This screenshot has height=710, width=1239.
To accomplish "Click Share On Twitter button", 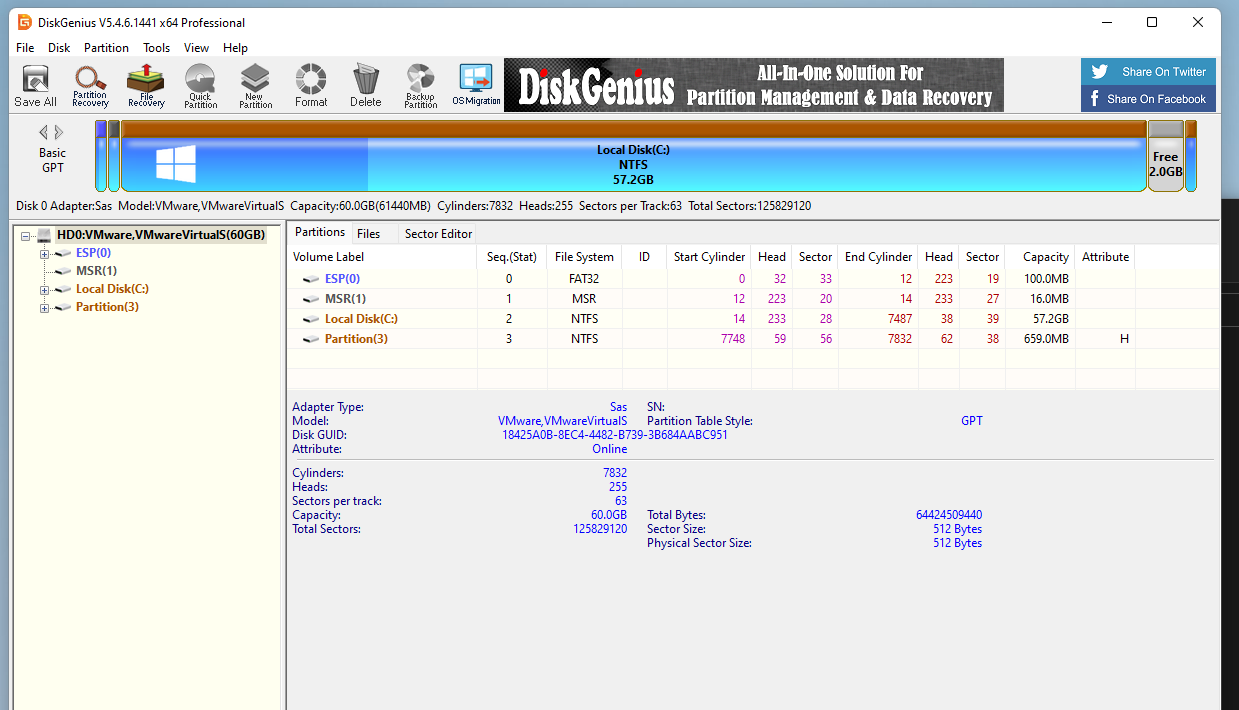I will (1148, 72).
